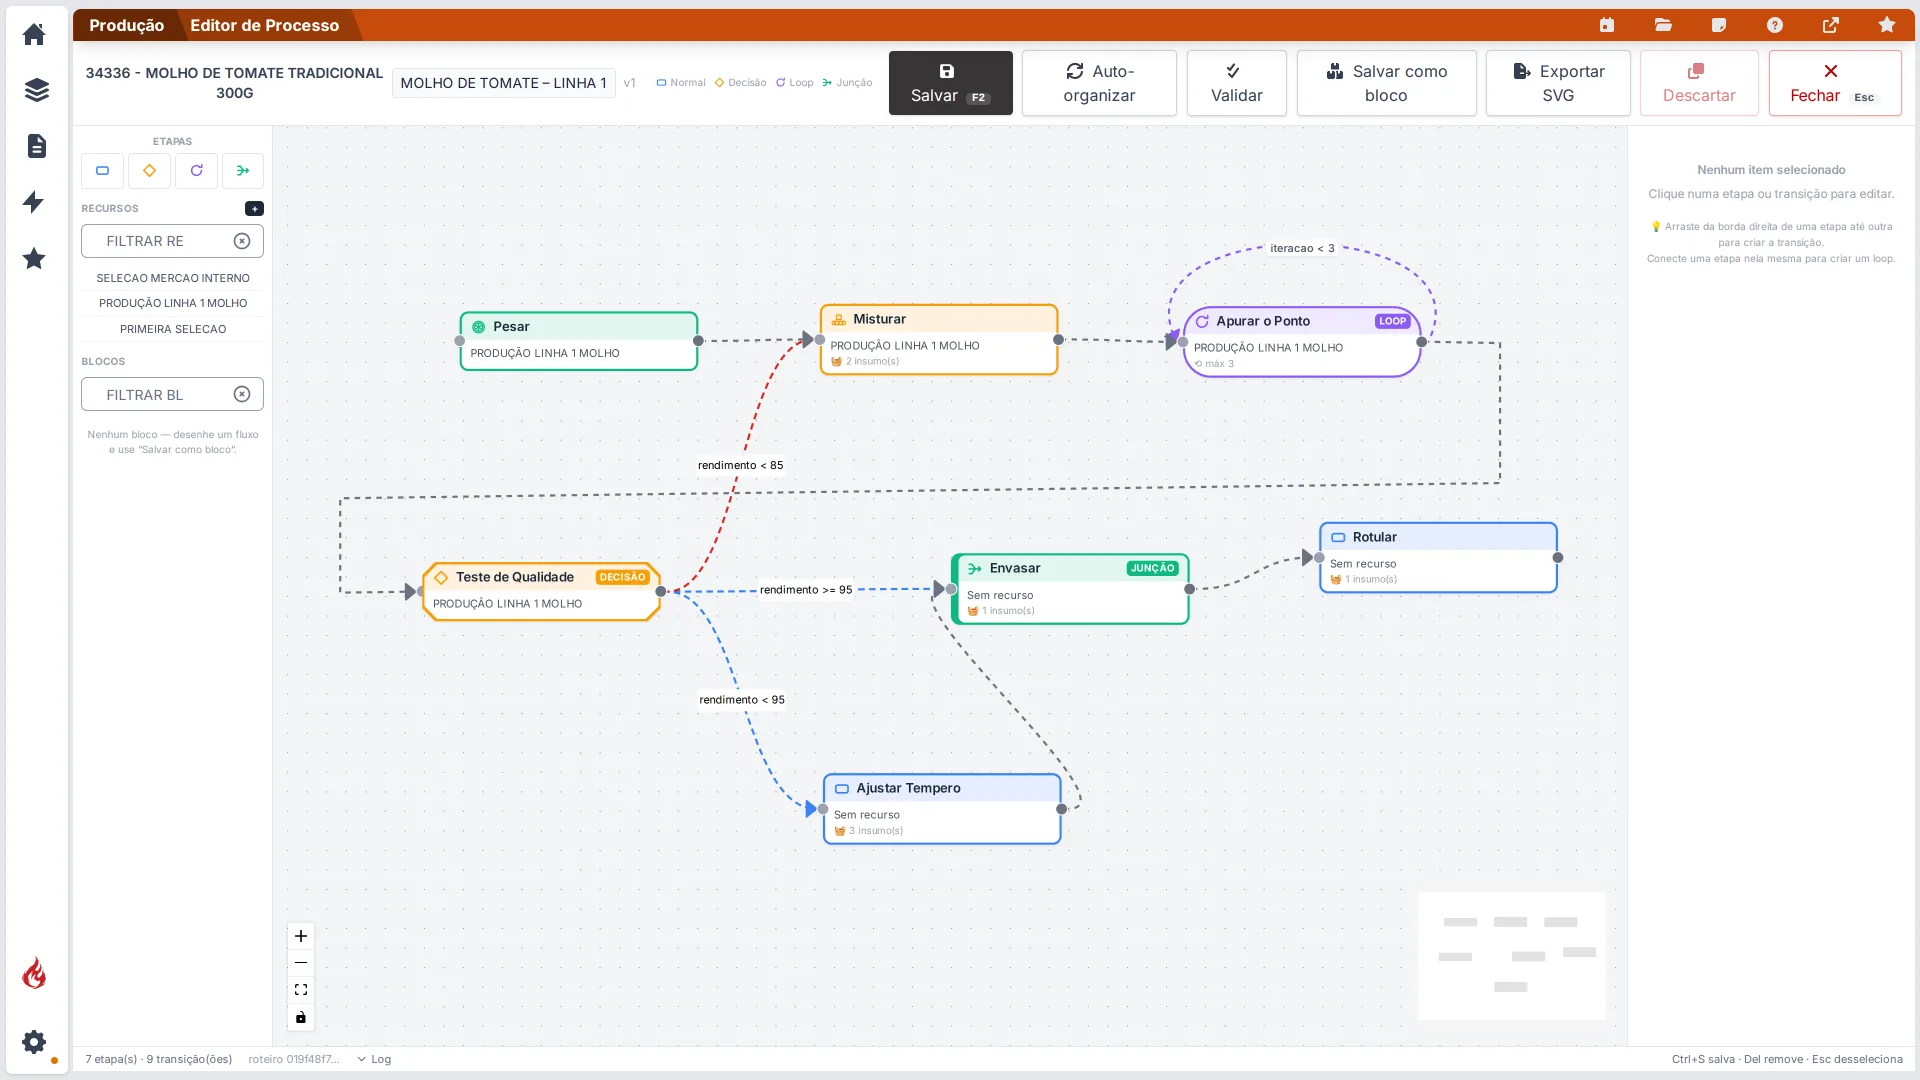
Task: Expand the Log panel
Action: click(374, 1059)
